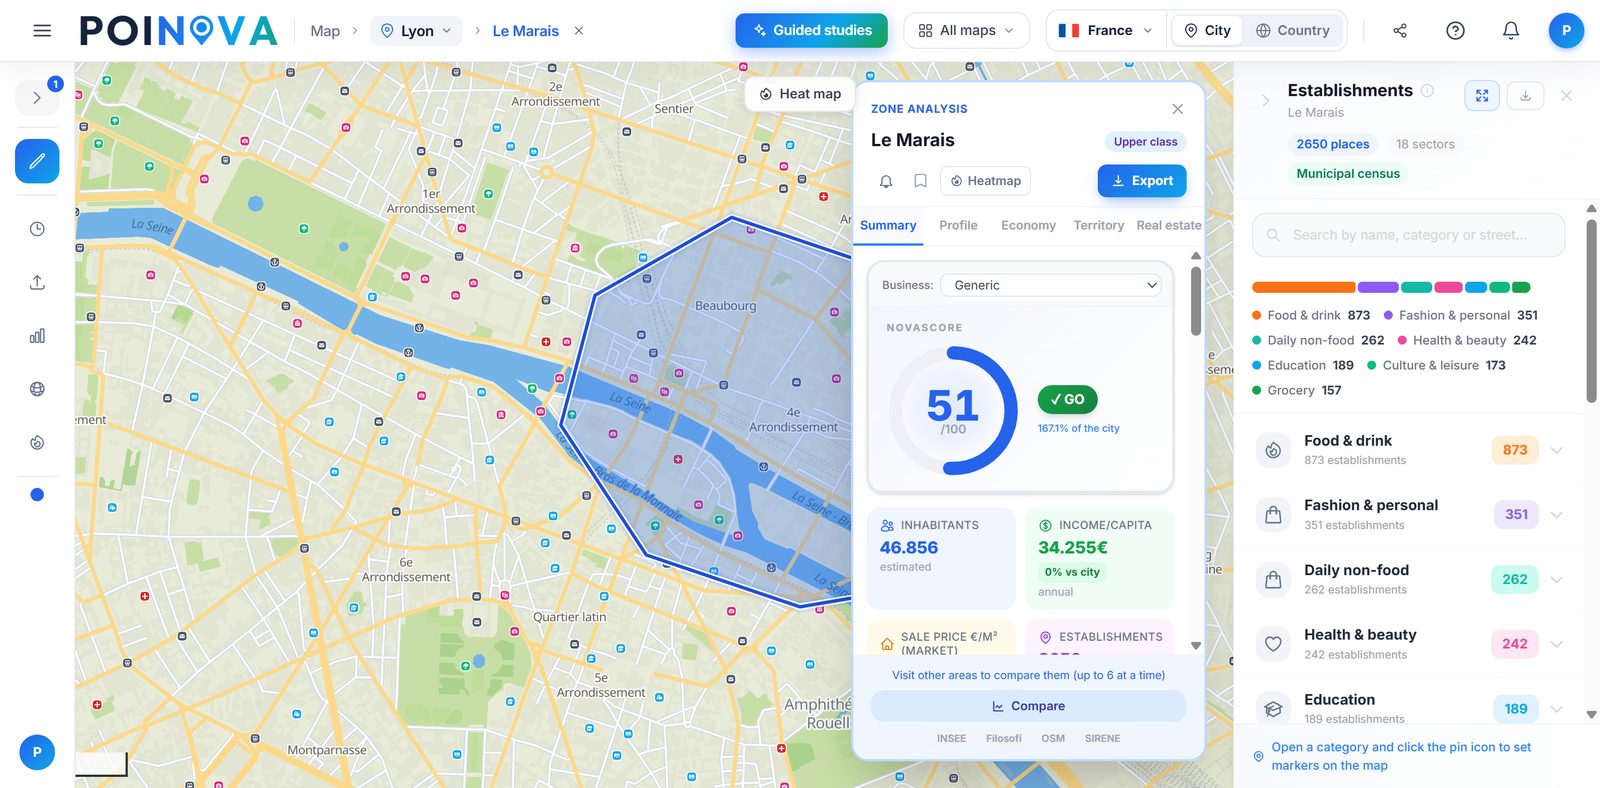Click the orange Food & drink distribution bar
The width and height of the screenshot is (1600, 788).
coord(1303,287)
